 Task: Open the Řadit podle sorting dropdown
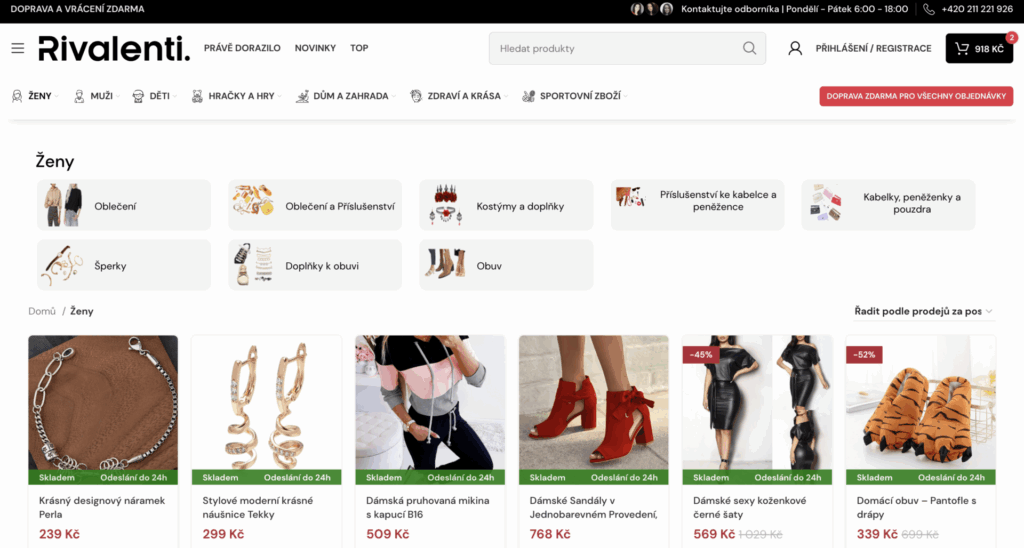click(x=923, y=311)
